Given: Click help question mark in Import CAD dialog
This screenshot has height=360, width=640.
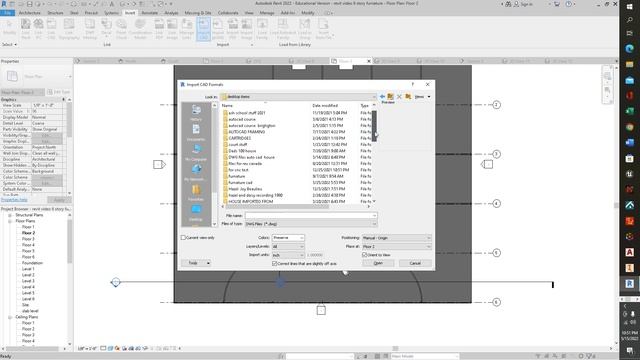Looking at the screenshot, I should pyautogui.click(x=413, y=84).
